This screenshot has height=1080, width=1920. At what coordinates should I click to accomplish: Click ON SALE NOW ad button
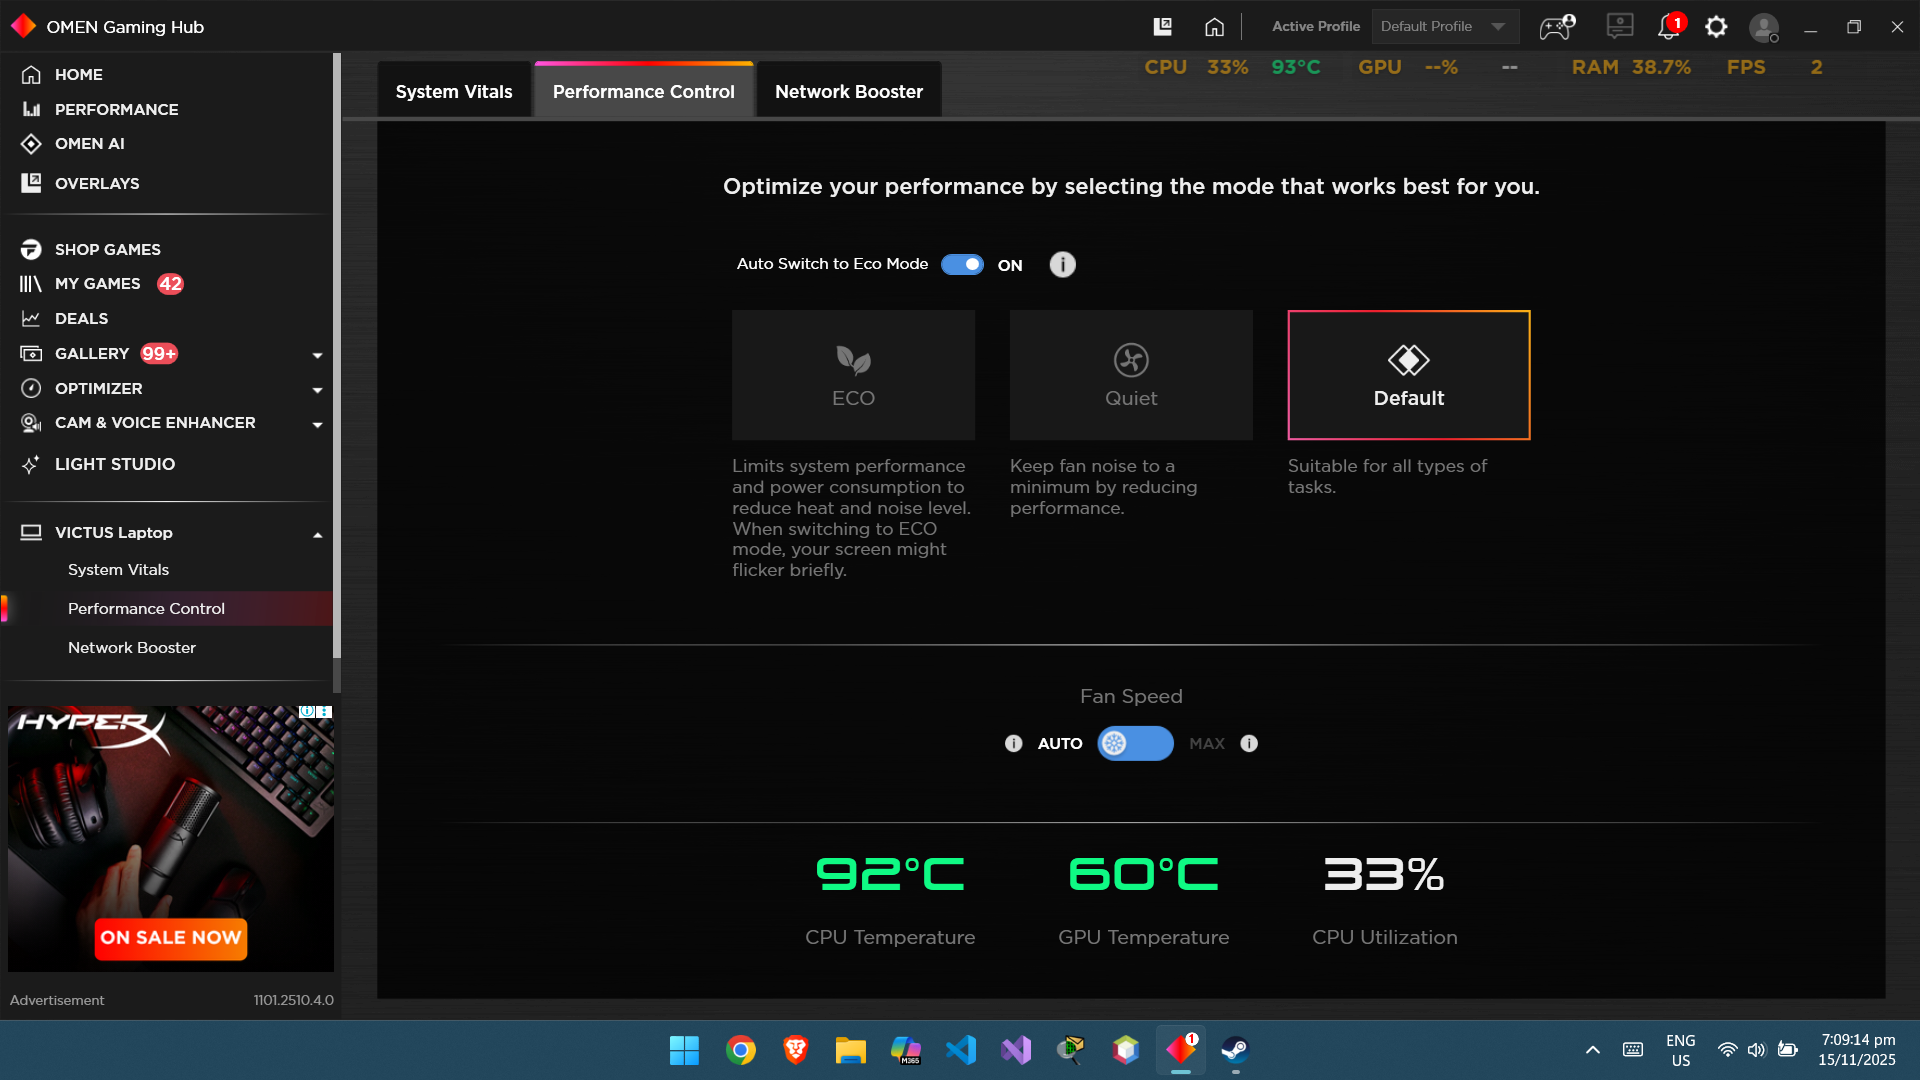[x=171, y=938]
